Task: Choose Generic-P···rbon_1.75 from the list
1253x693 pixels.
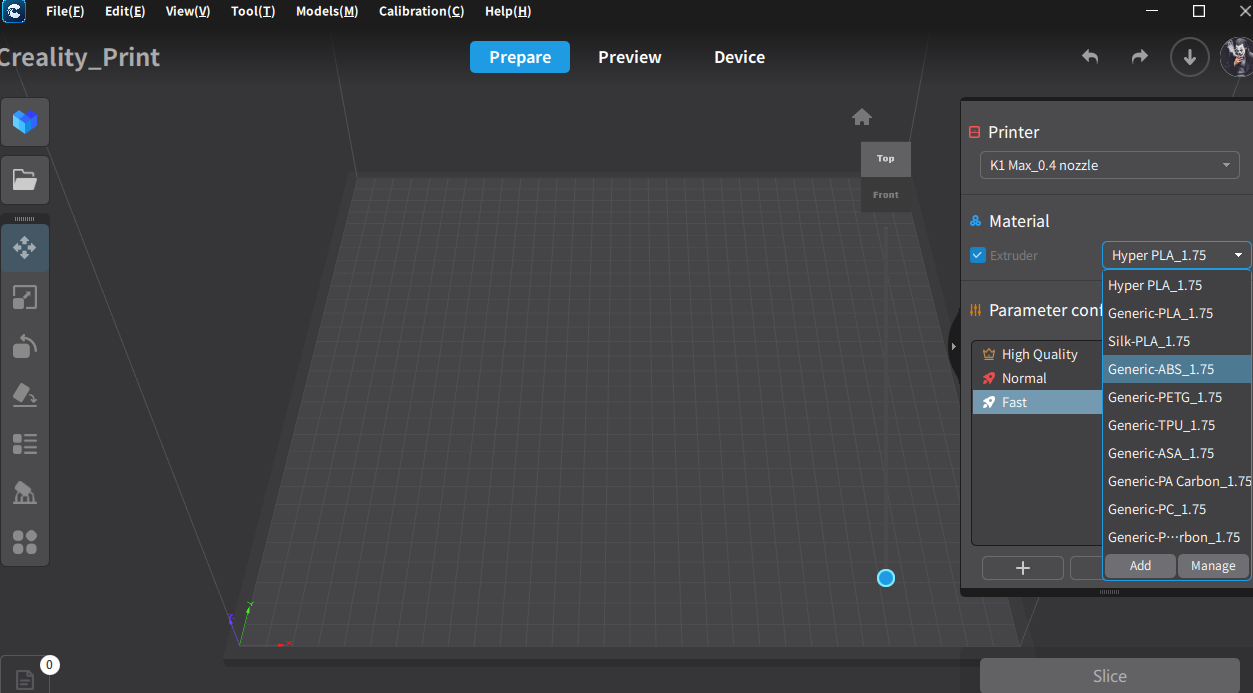Action: [1177, 537]
